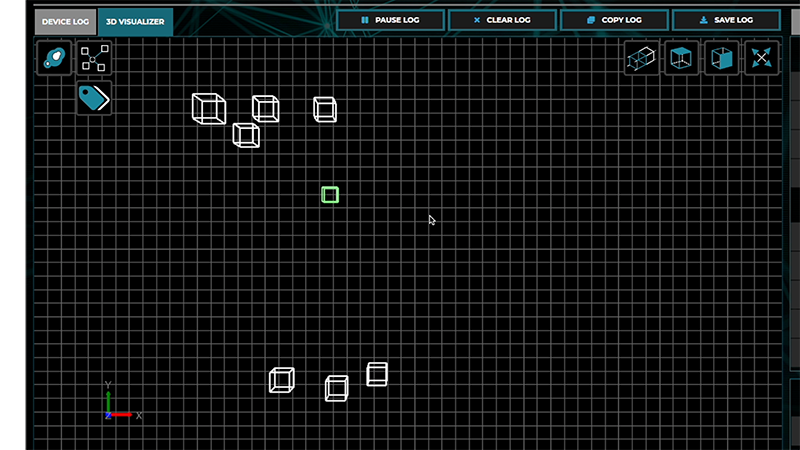Select the rightmost cube in the top cluster
800x450 pixels.
coord(324,109)
